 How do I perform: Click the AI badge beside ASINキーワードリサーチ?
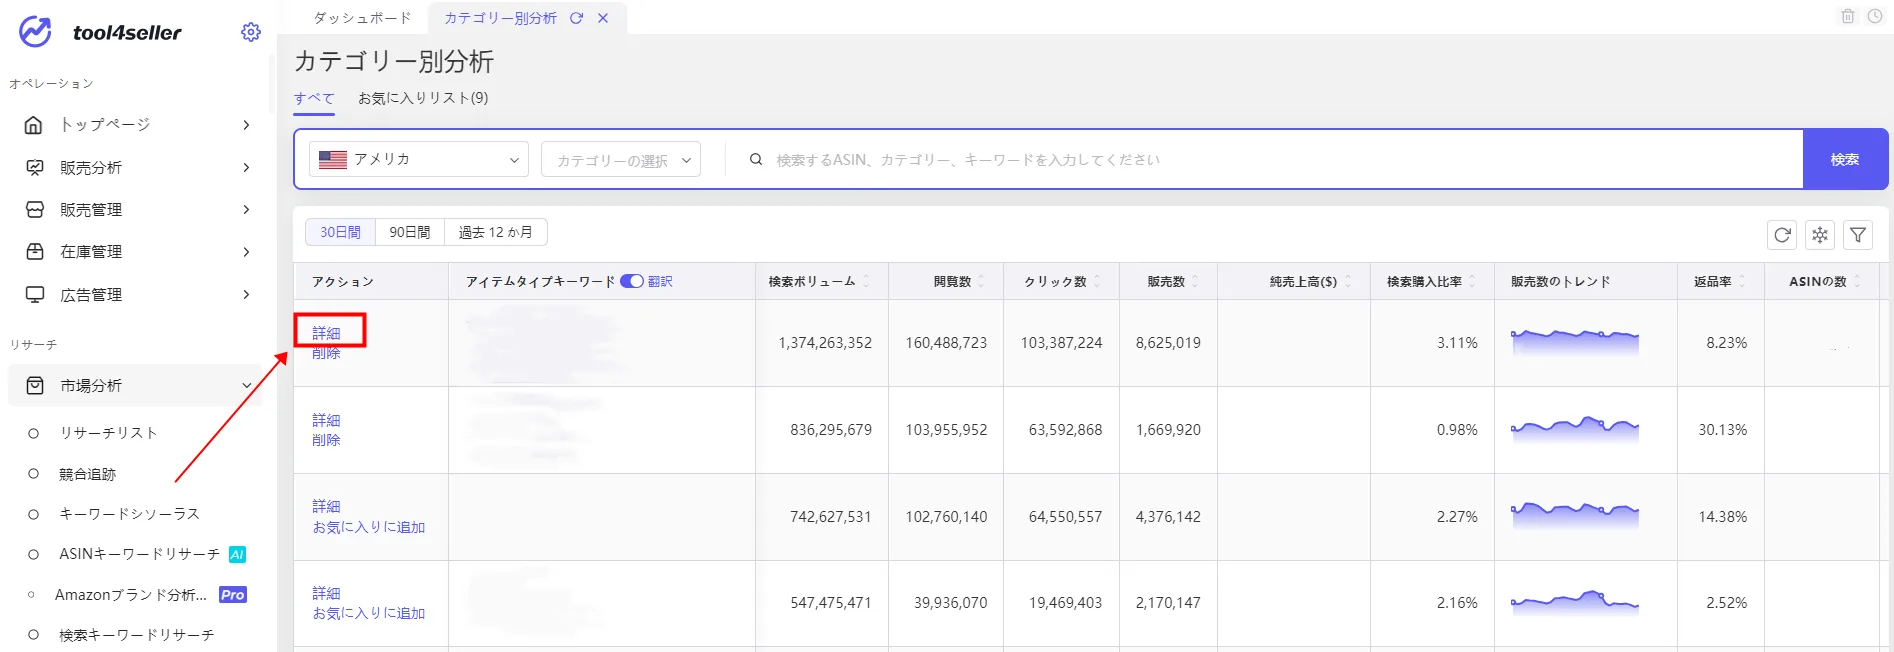pos(237,554)
